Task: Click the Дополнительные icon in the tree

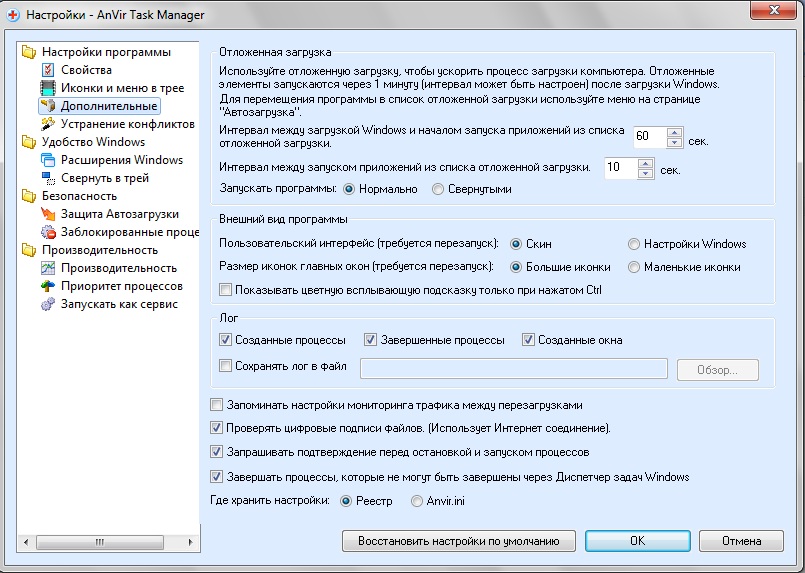Action: tap(48, 106)
